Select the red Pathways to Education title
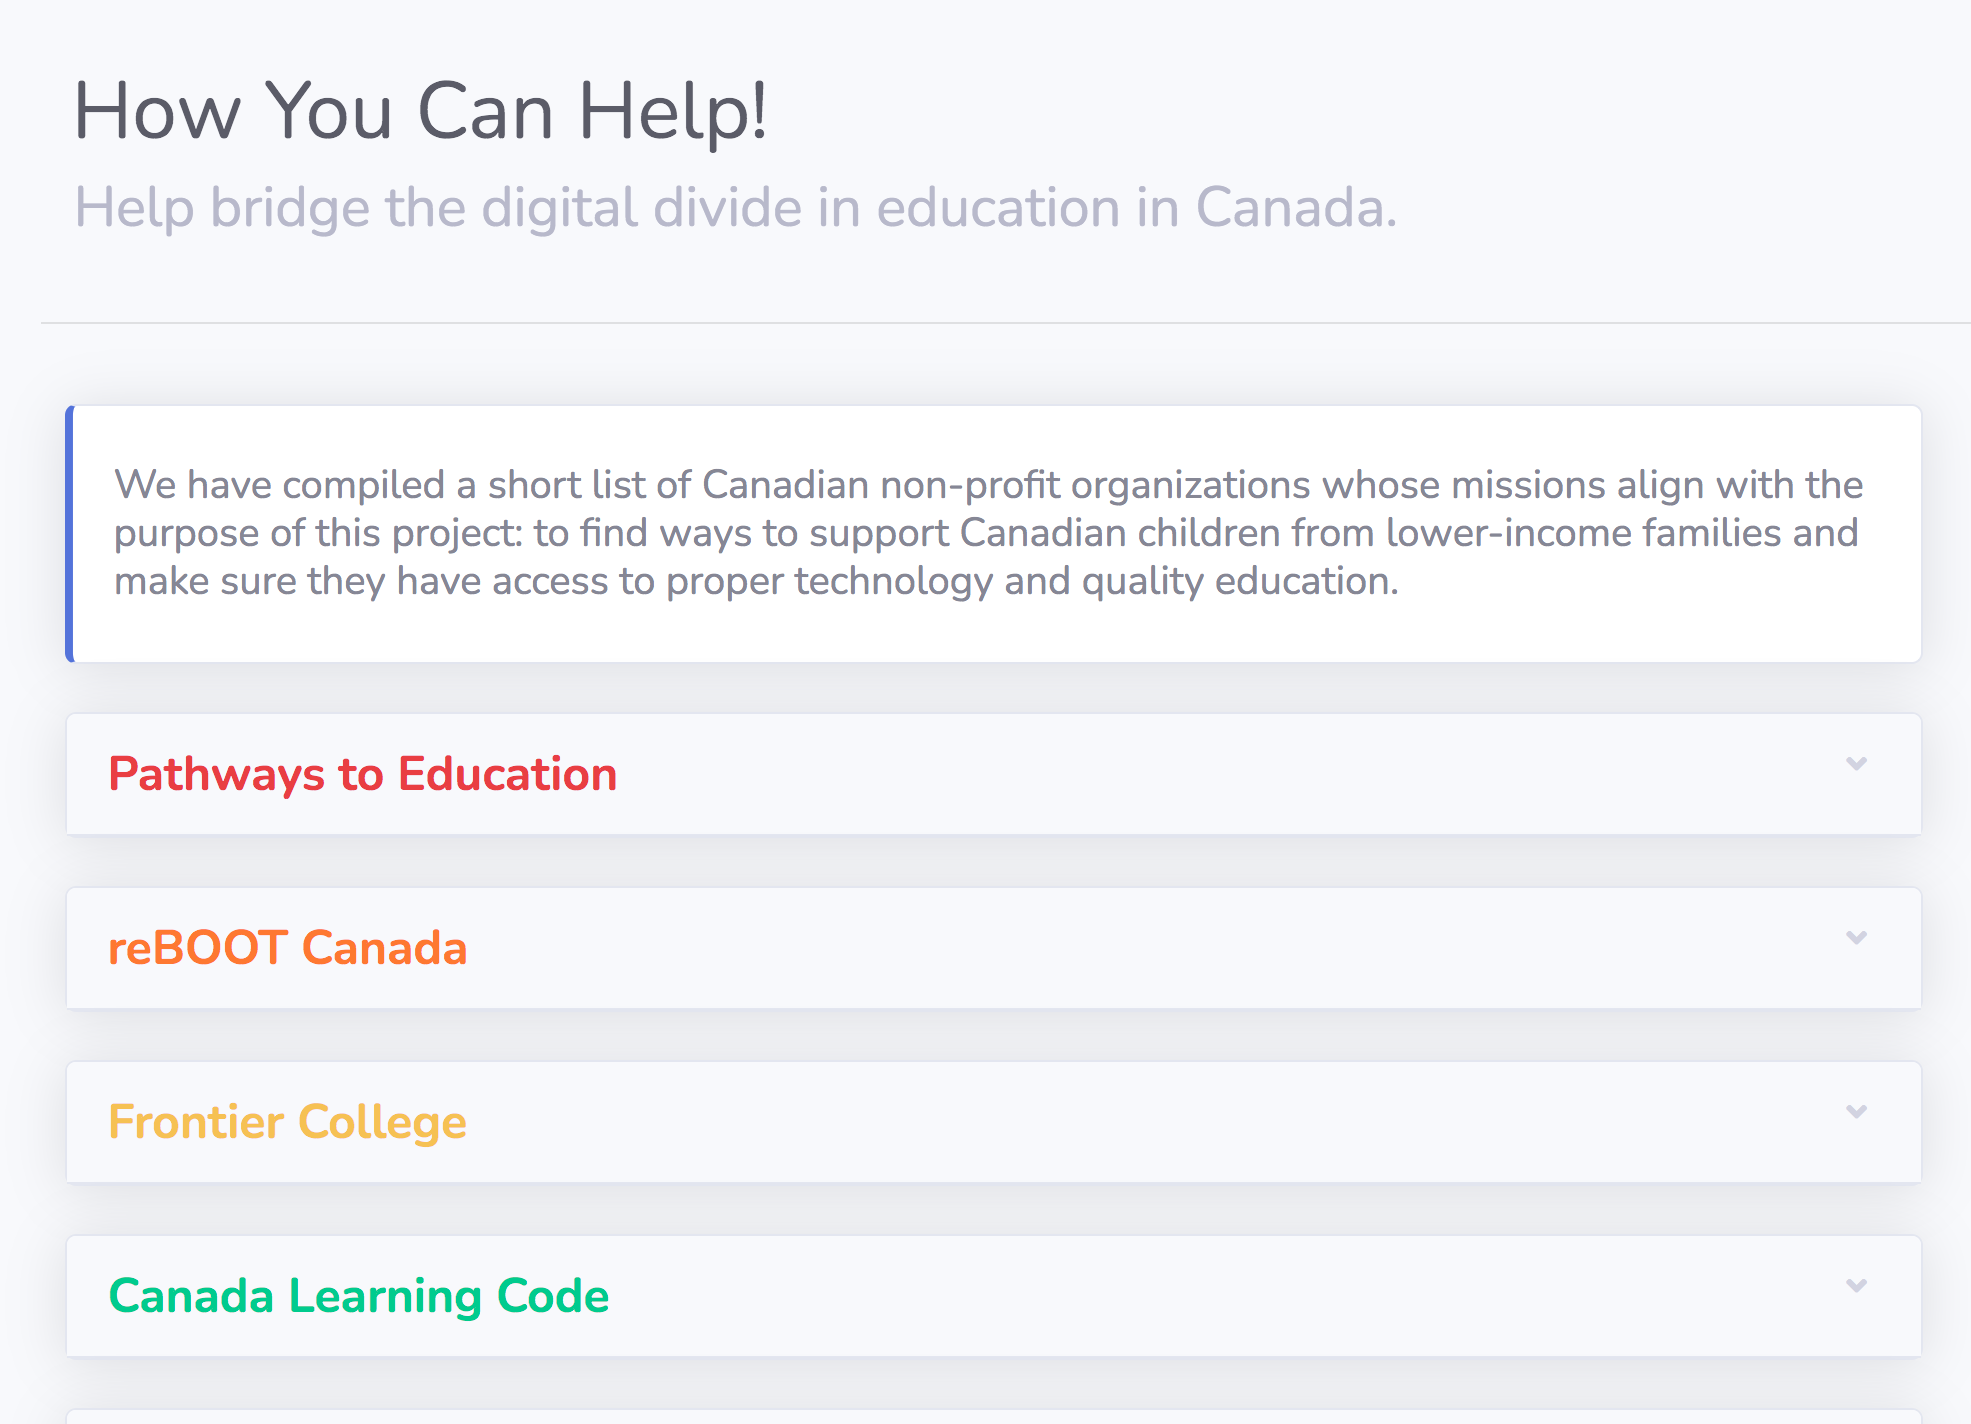The image size is (1971, 1424). coord(362,774)
